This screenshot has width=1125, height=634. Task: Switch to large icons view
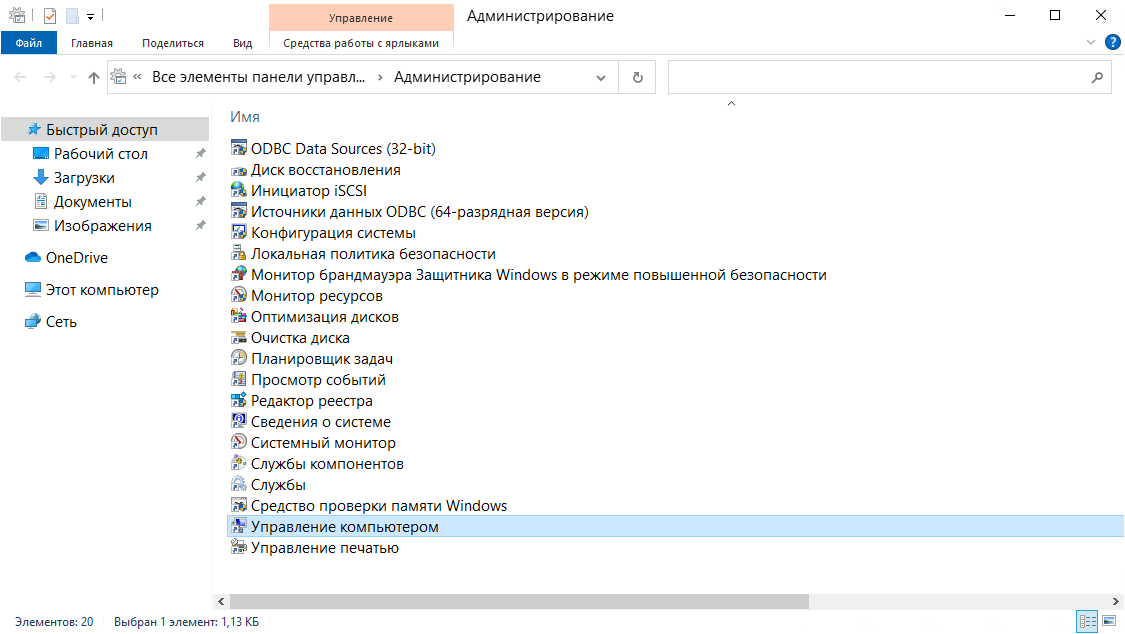click(1108, 622)
